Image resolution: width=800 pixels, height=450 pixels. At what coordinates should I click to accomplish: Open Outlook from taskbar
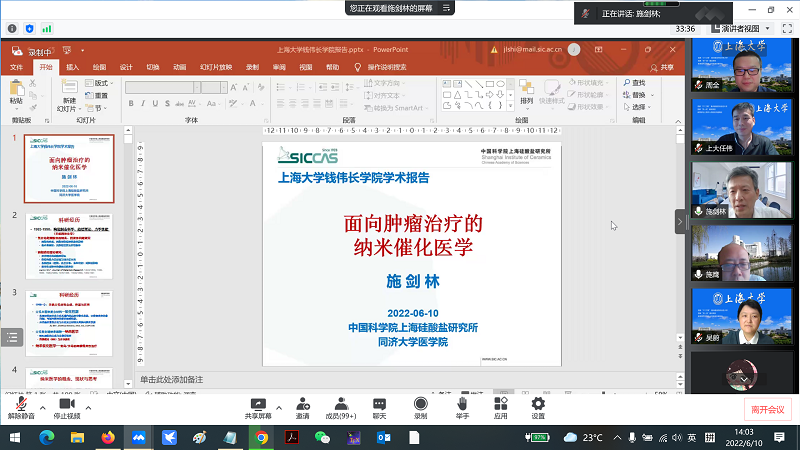[384, 438]
